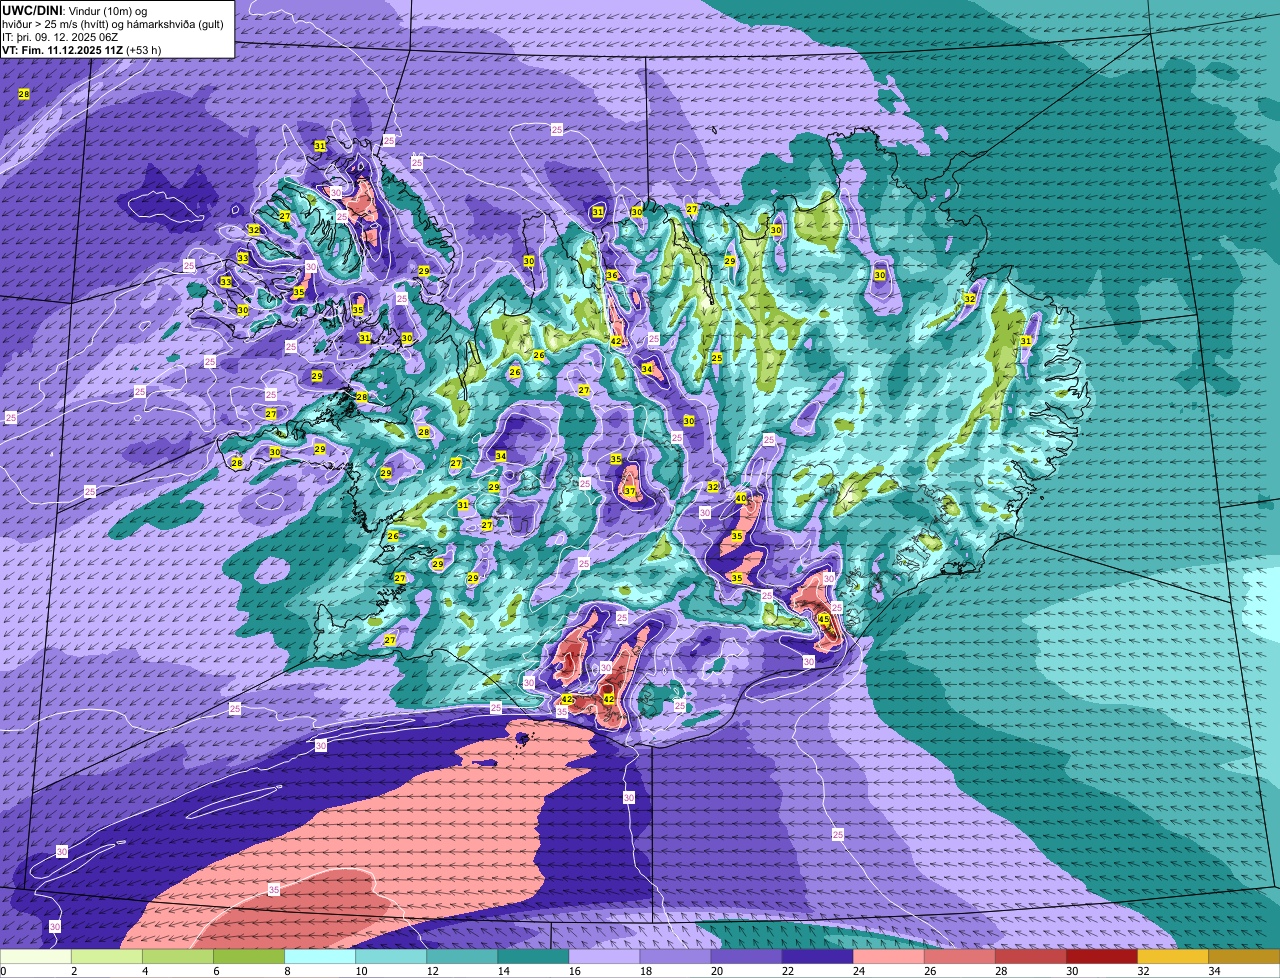Click the white '35' contour label over the southwest sea
The width and height of the screenshot is (1280, 978).
274,889
